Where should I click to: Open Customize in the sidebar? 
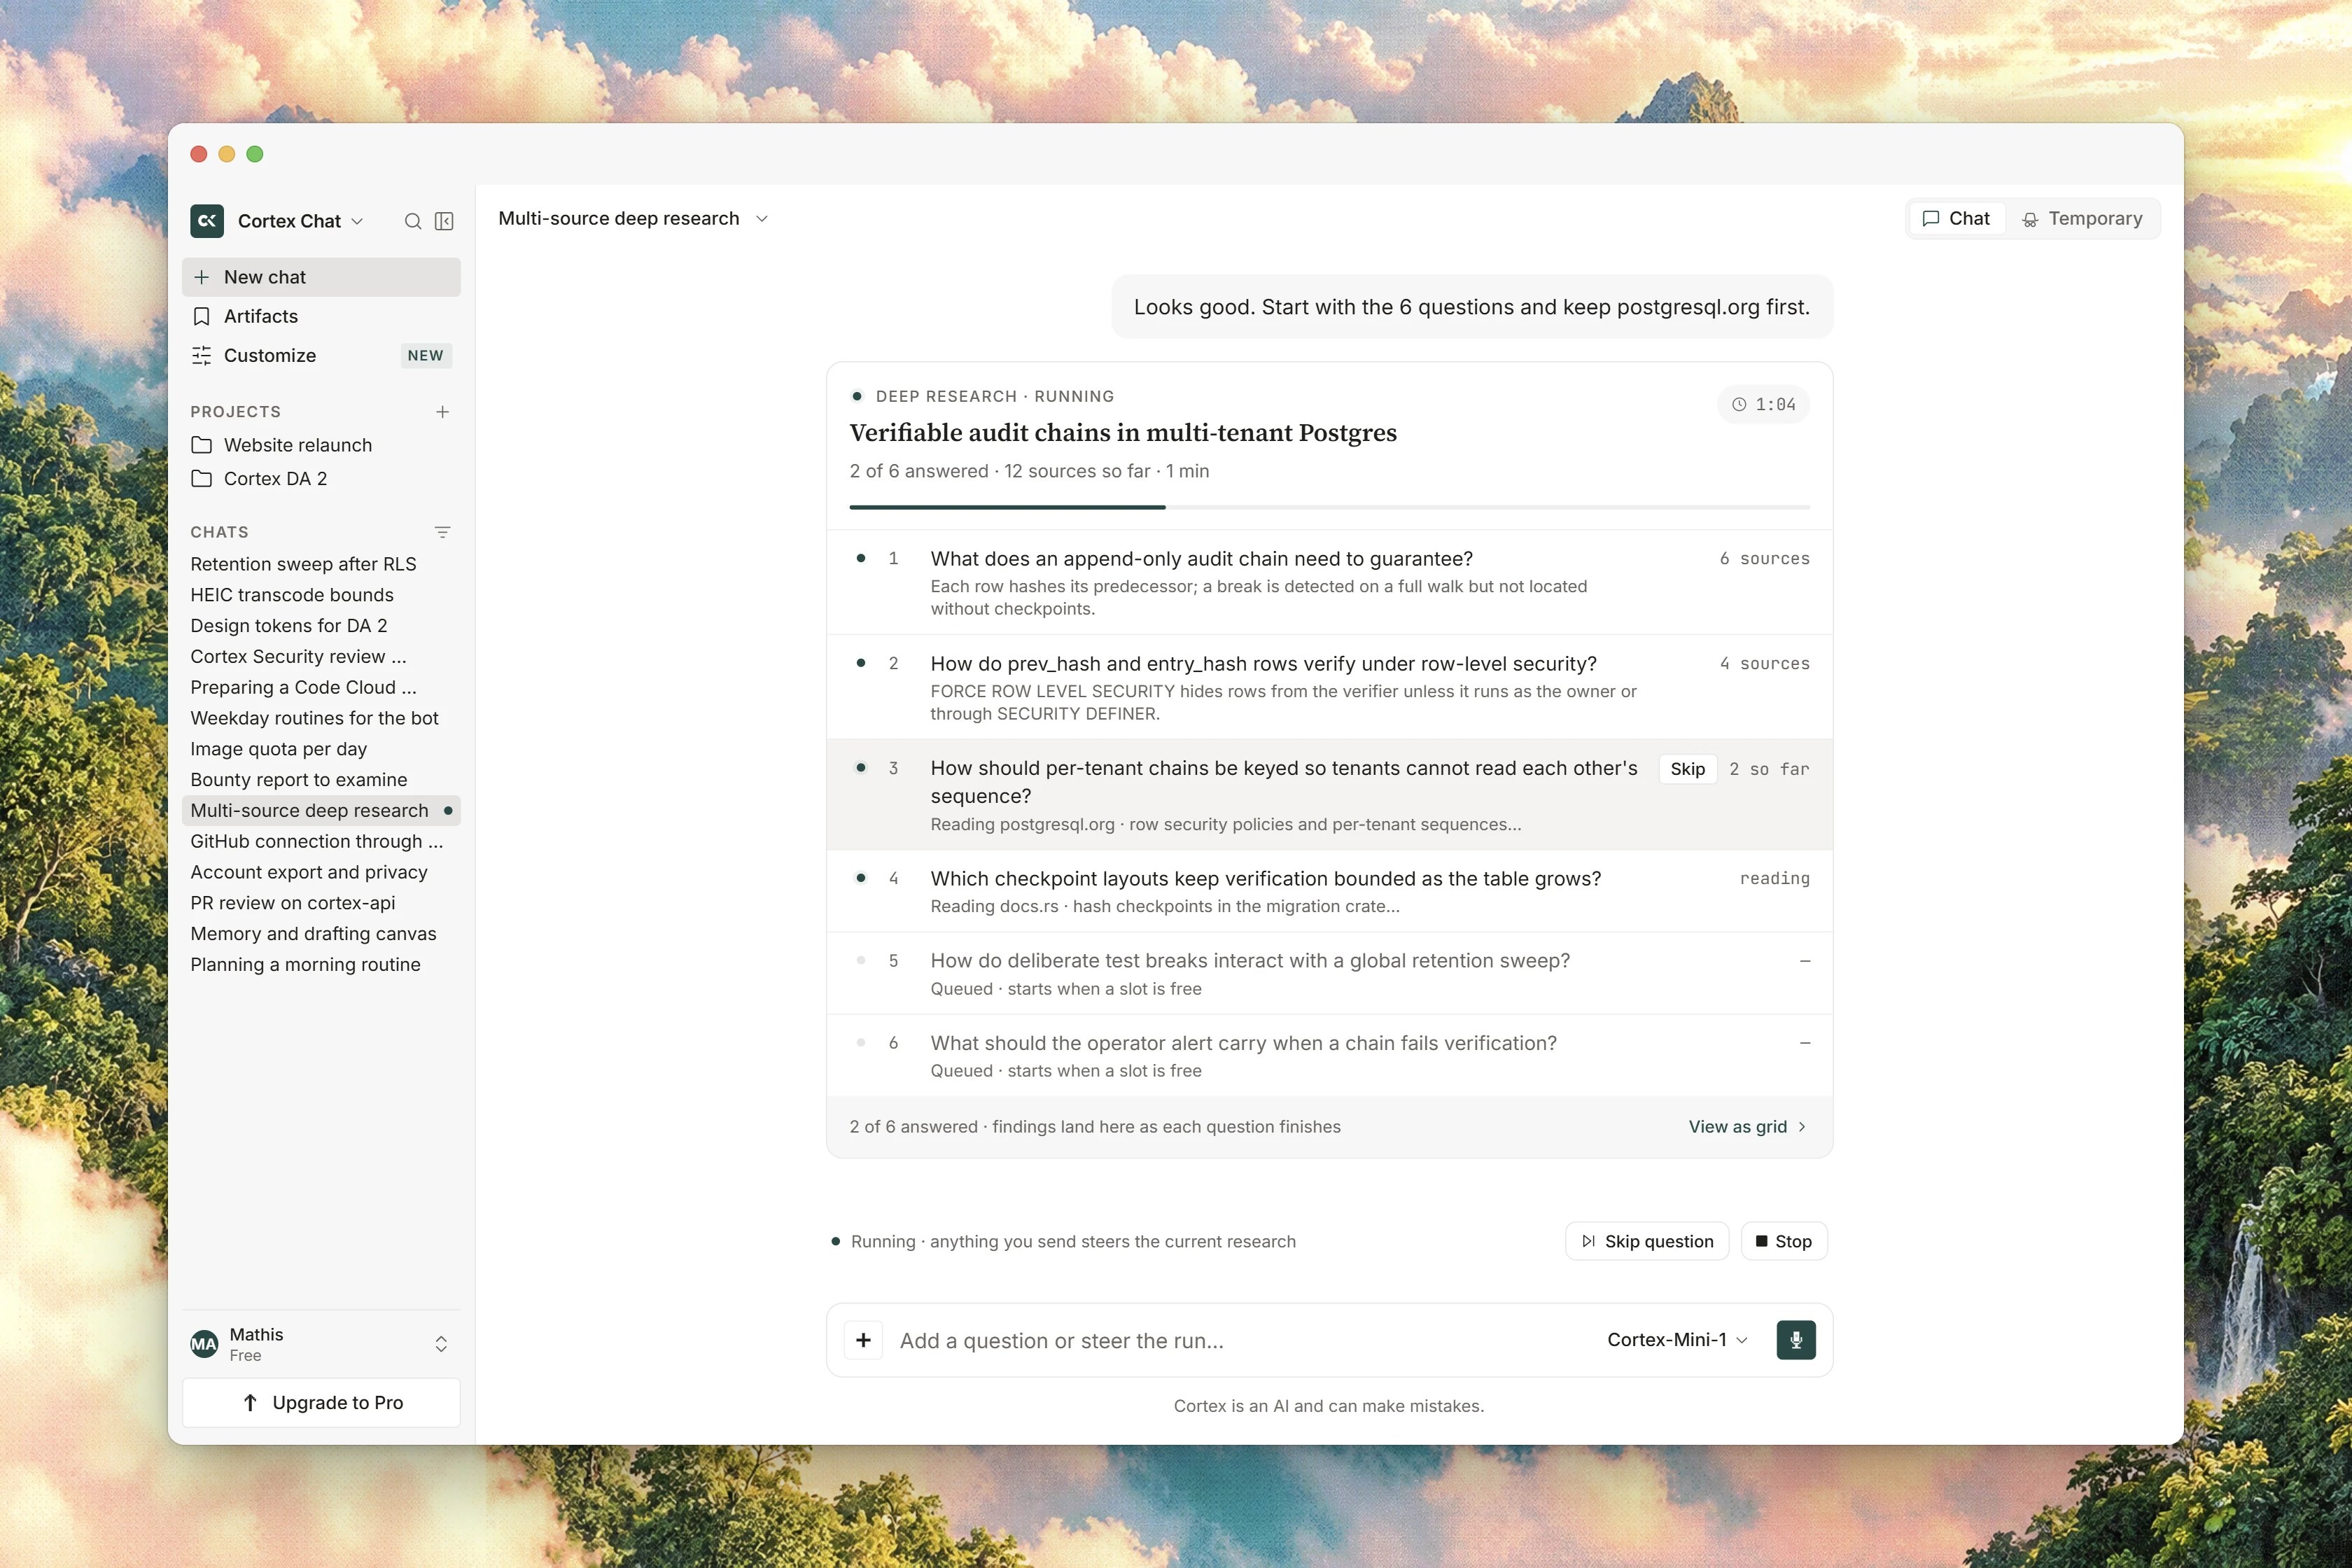321,355
